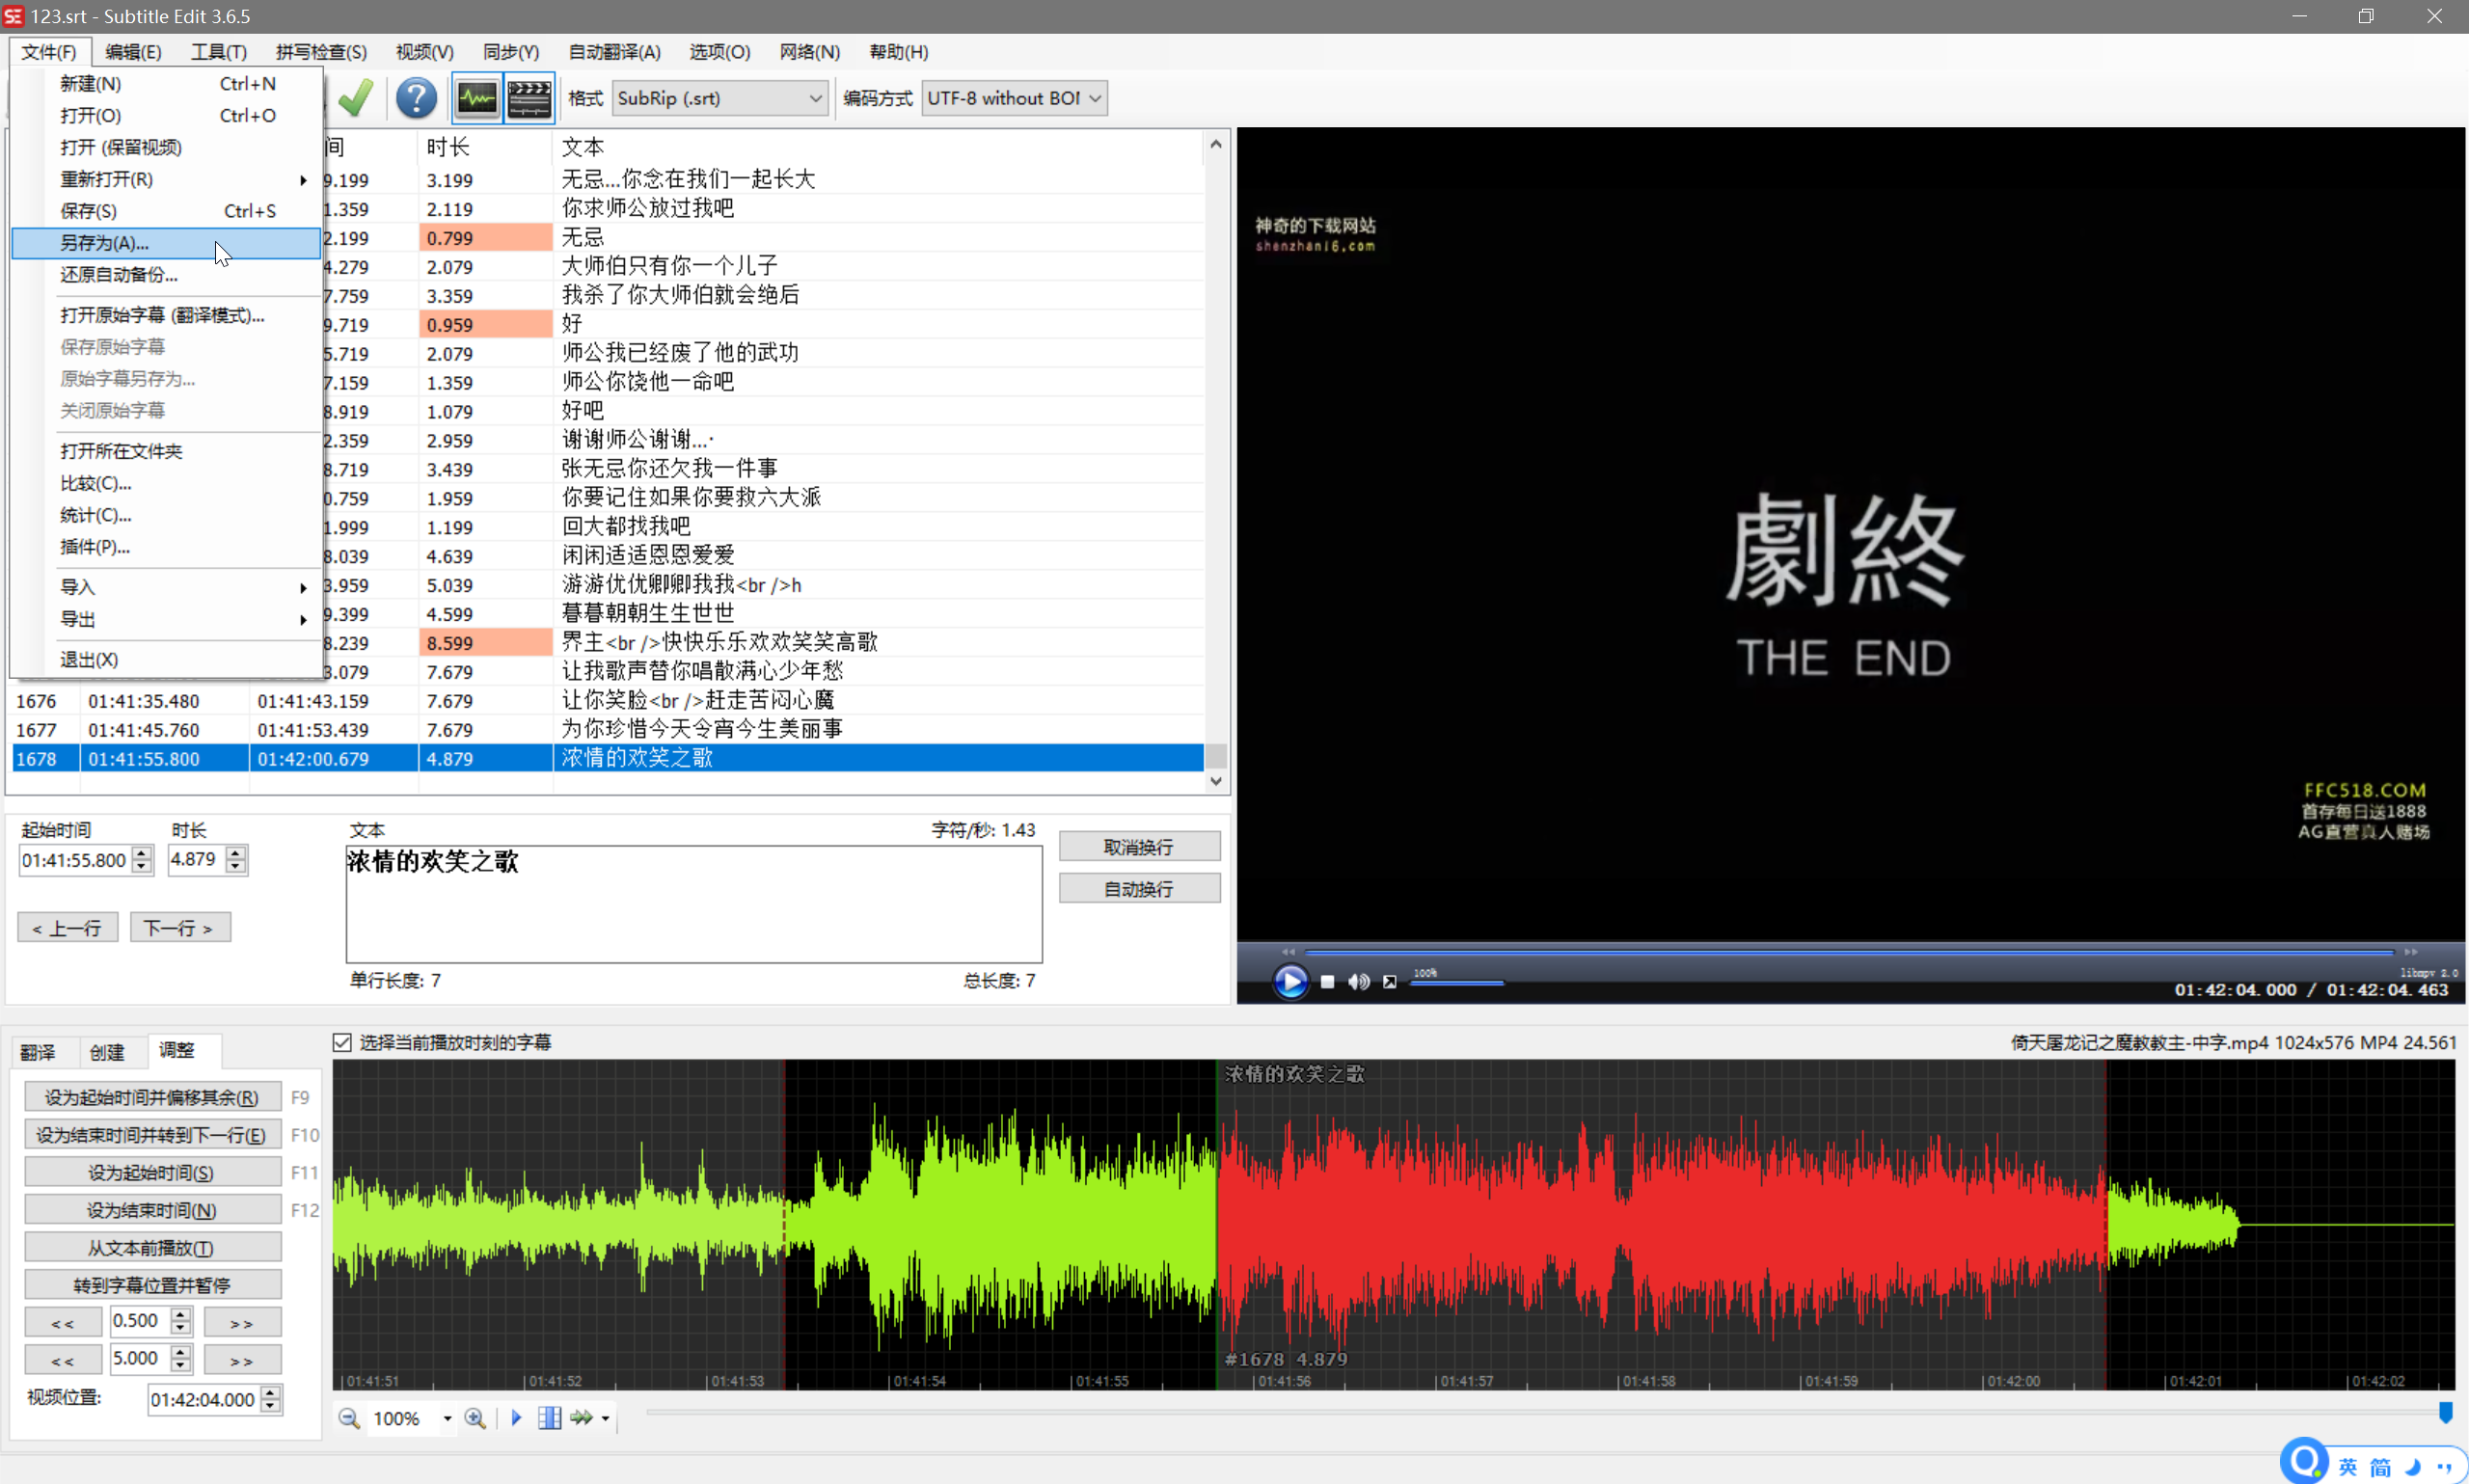The width and height of the screenshot is (2469, 1484).
Task: Click the 自动换行 button
Action: (x=1139, y=889)
